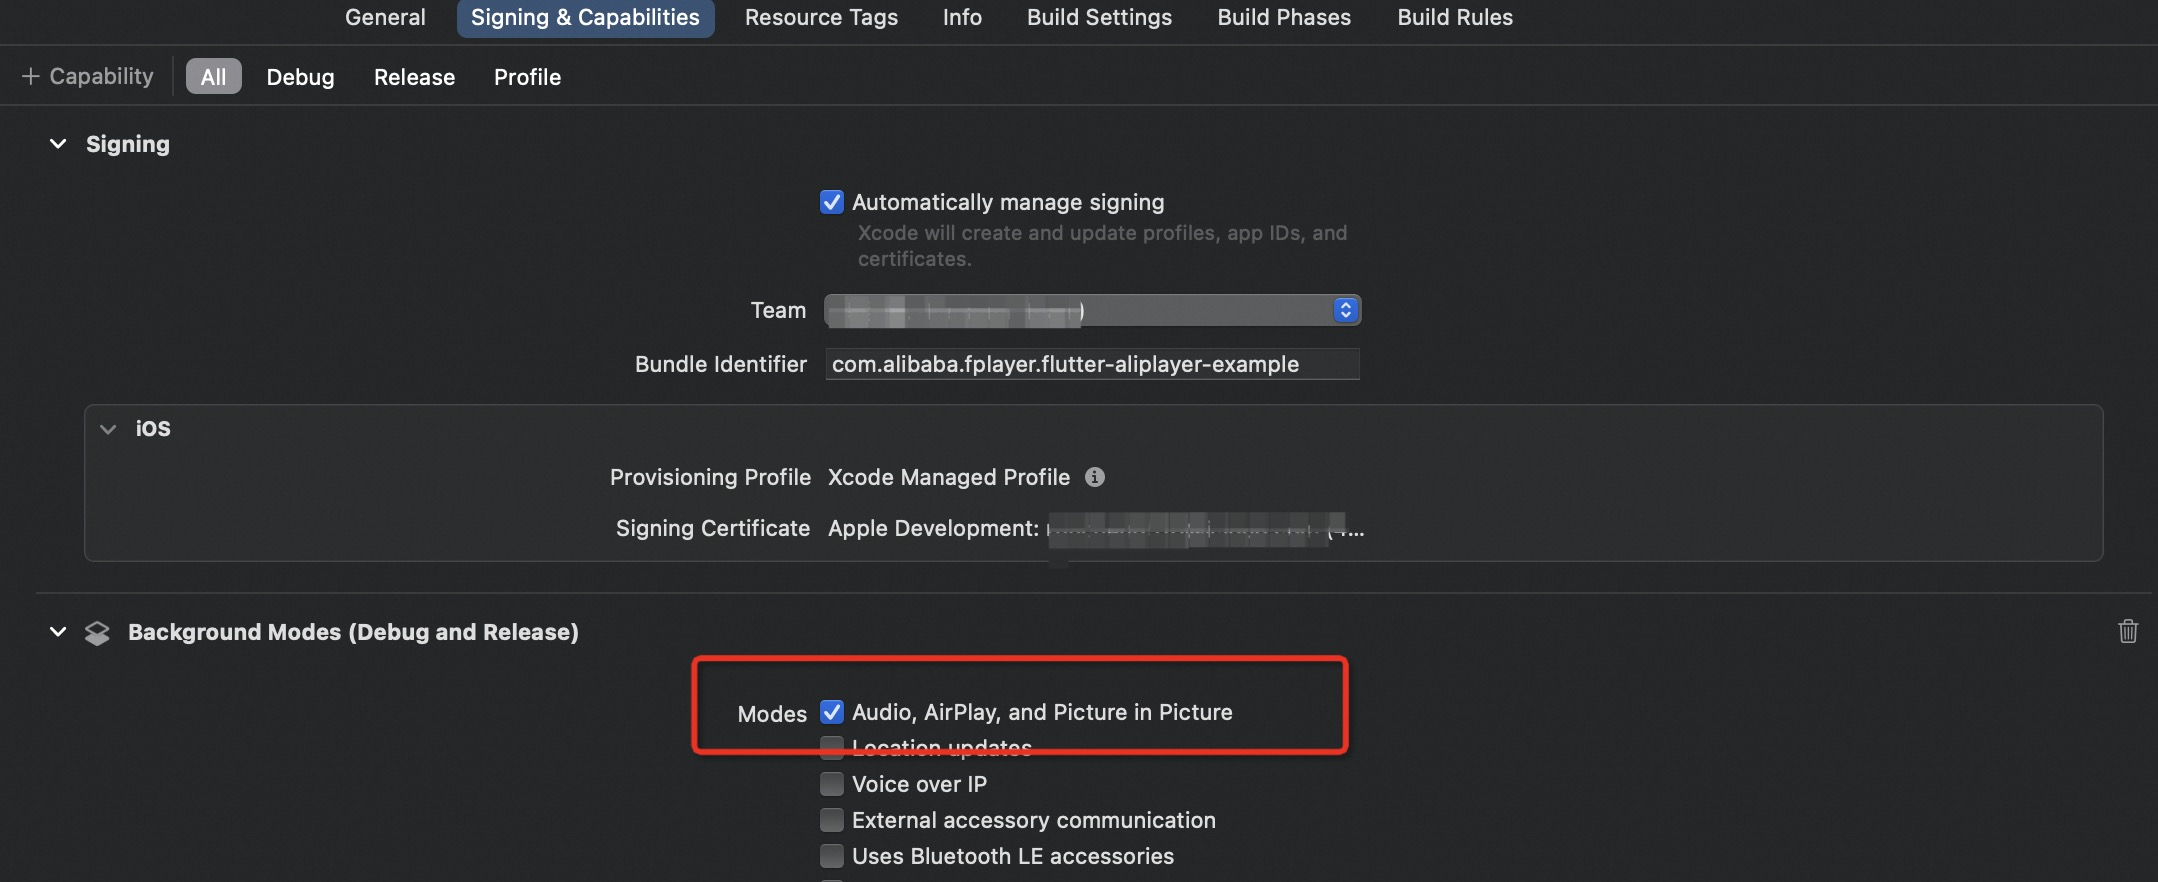Delete Background Modes capability via trash icon
The height and width of the screenshot is (882, 2158).
pyautogui.click(x=2127, y=631)
